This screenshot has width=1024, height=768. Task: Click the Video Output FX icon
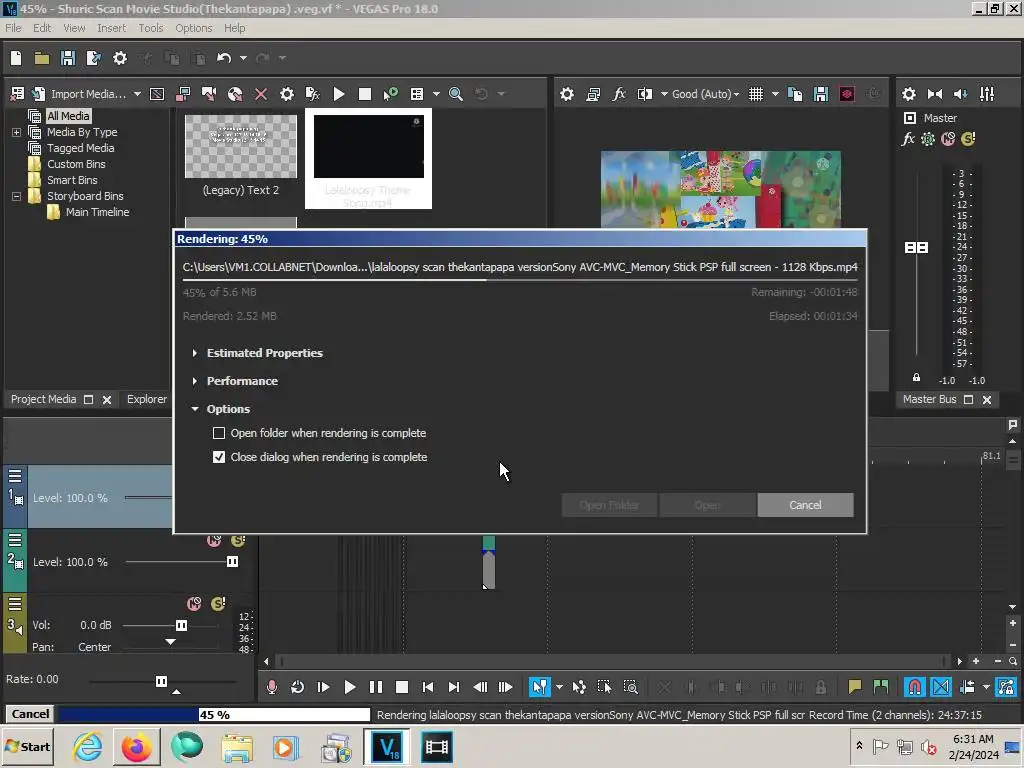tap(619, 94)
